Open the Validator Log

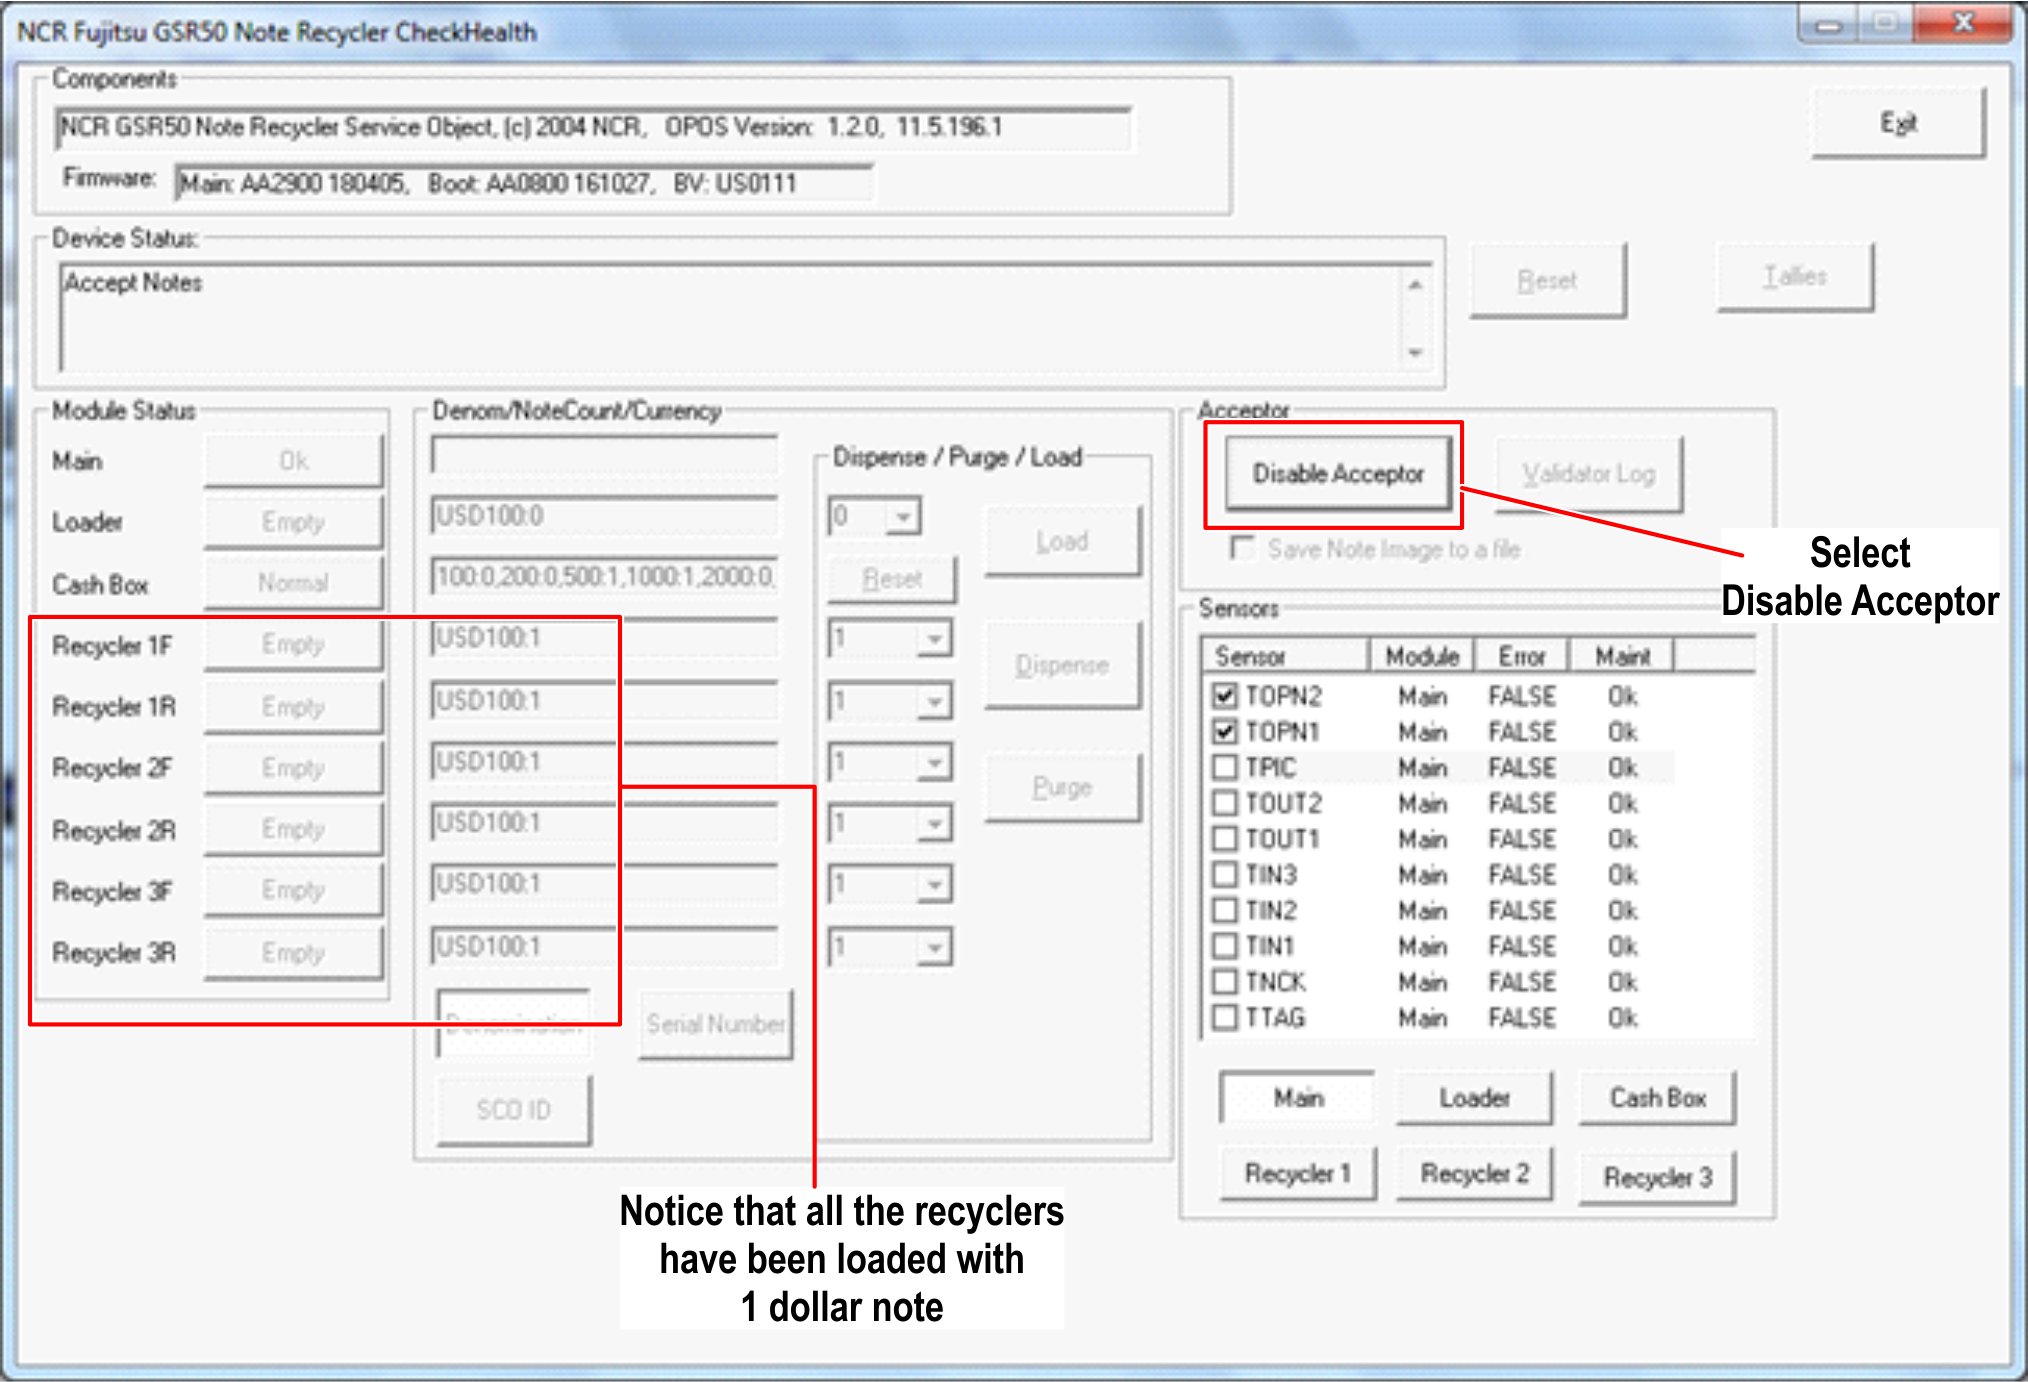coord(1588,474)
